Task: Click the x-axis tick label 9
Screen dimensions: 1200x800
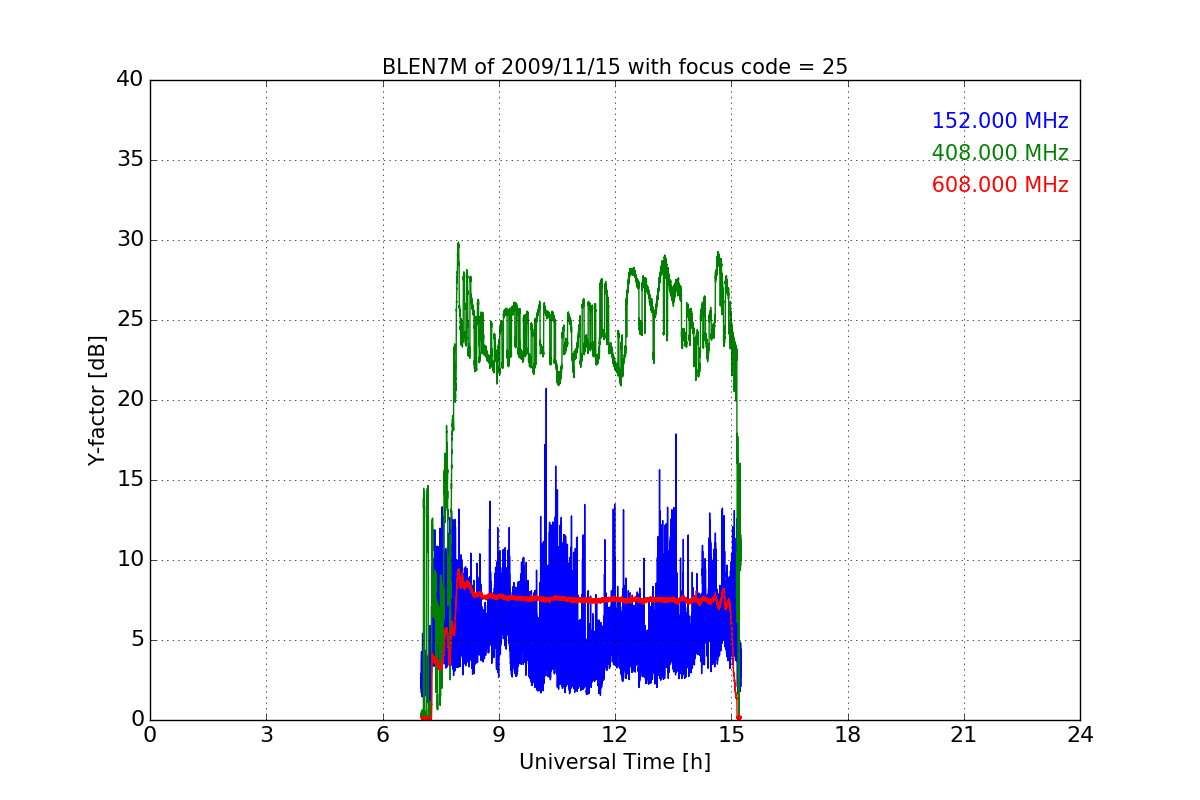Action: tap(499, 735)
